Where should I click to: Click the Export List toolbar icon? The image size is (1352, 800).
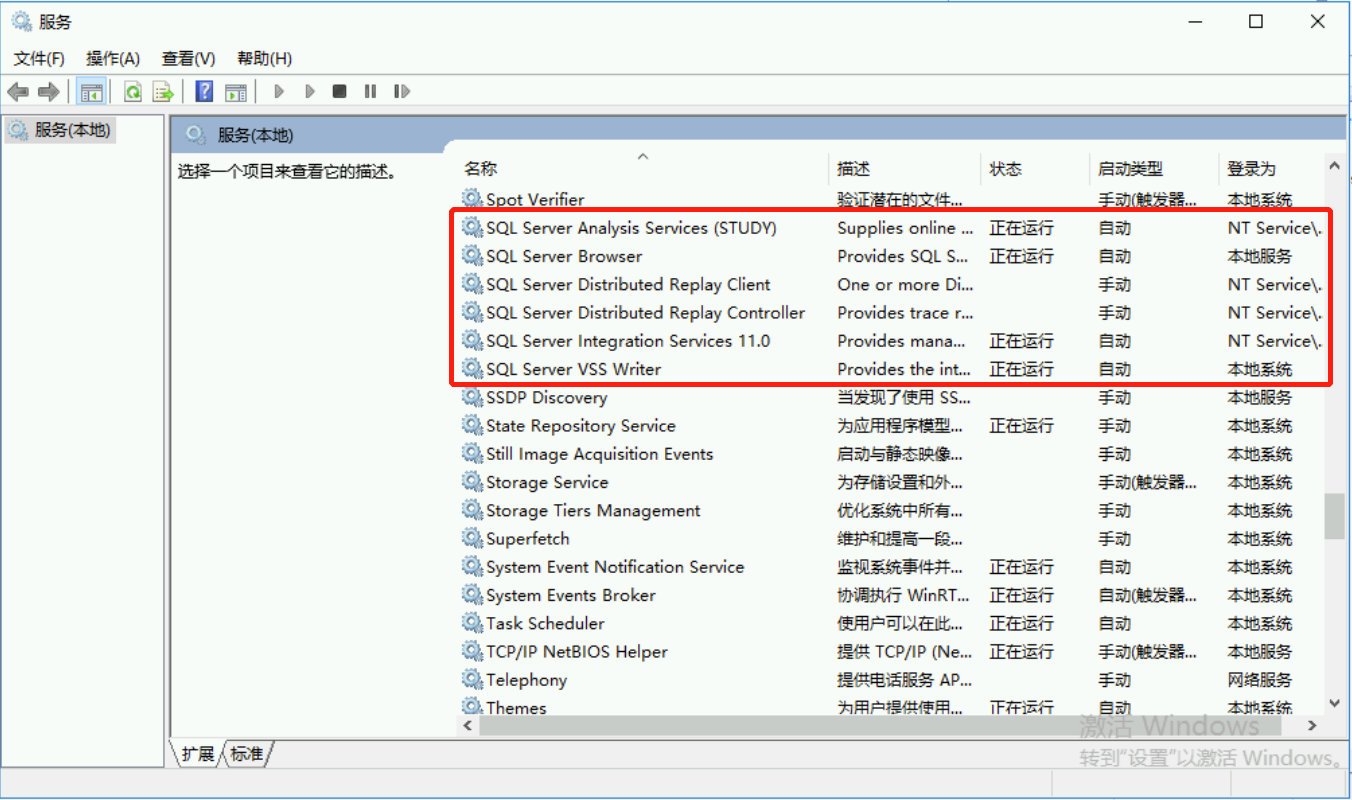pyautogui.click(x=163, y=92)
